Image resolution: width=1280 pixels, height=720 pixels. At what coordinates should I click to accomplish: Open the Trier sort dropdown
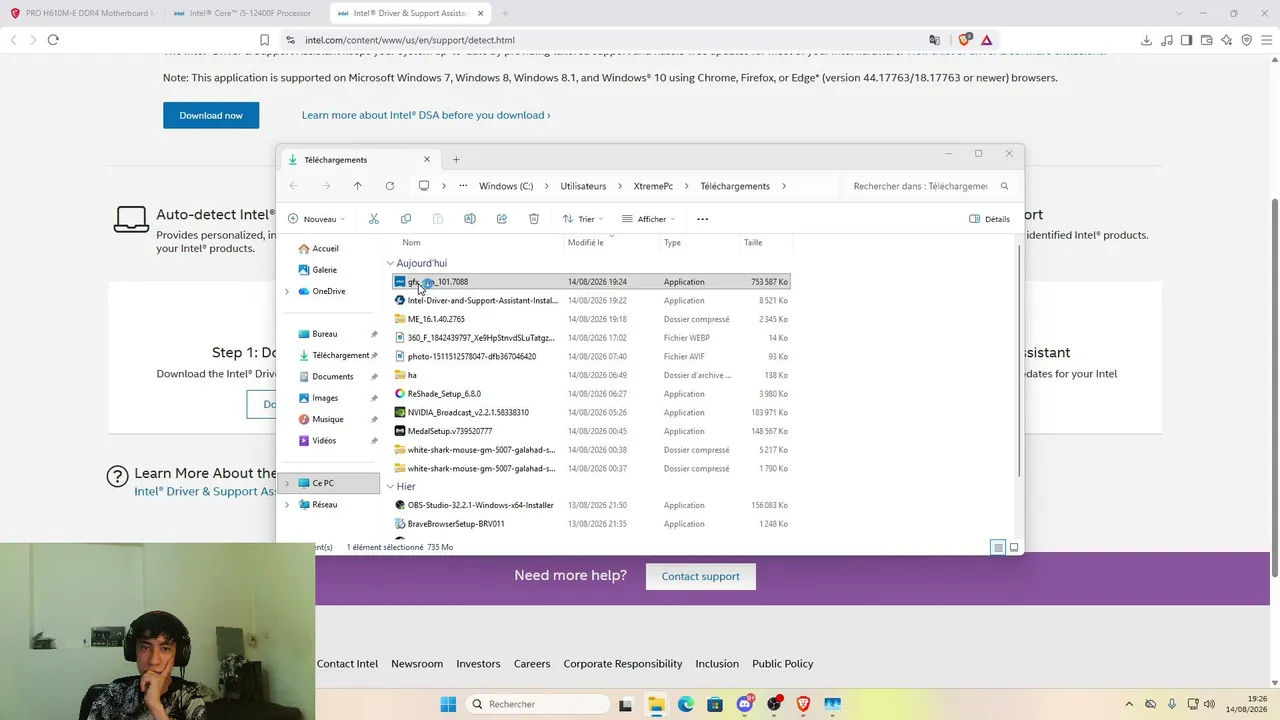coord(582,219)
